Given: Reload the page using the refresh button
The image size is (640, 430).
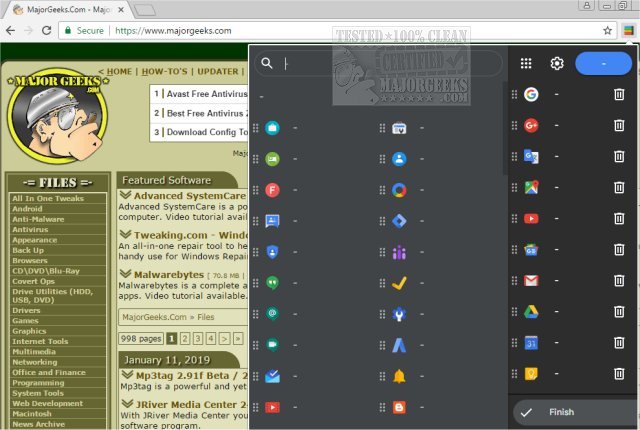Looking at the screenshot, I should click(x=46, y=31).
